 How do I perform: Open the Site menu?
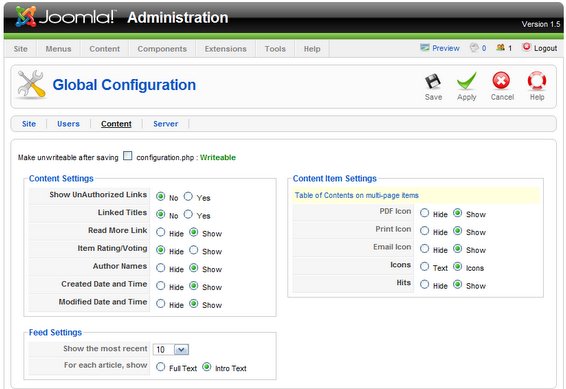click(x=21, y=49)
